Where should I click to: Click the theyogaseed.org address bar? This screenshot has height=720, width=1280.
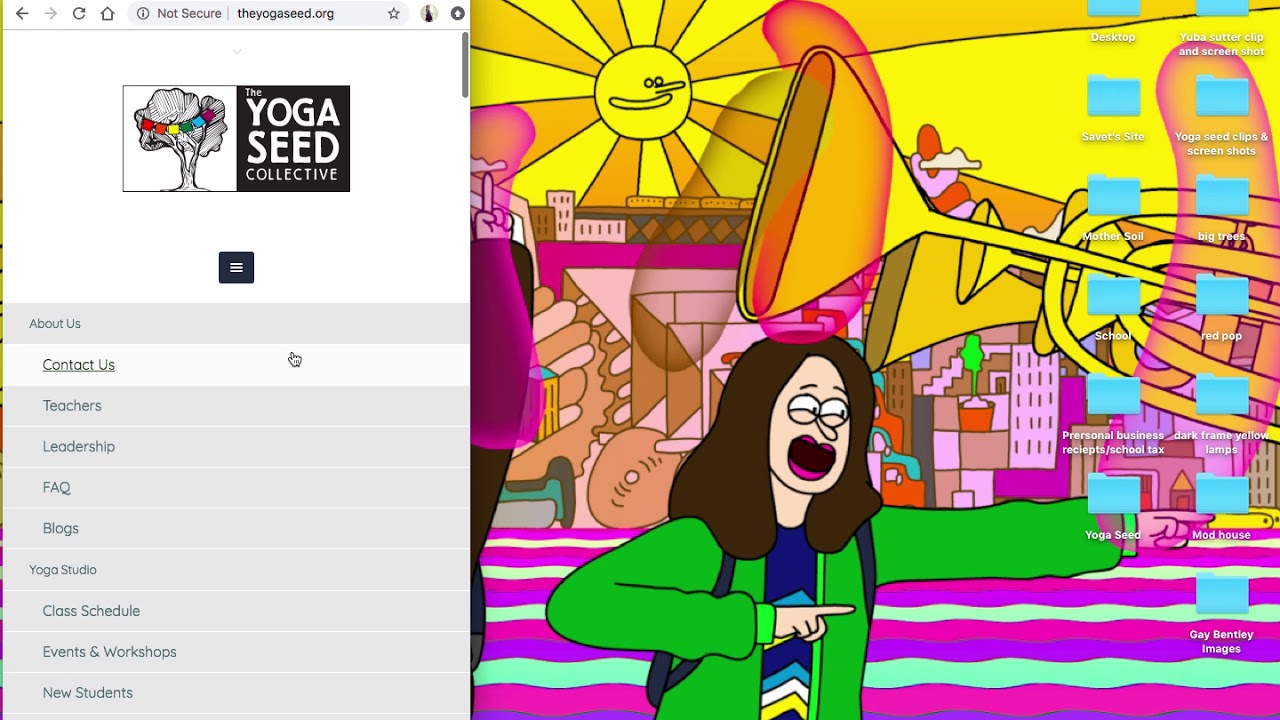tap(285, 14)
